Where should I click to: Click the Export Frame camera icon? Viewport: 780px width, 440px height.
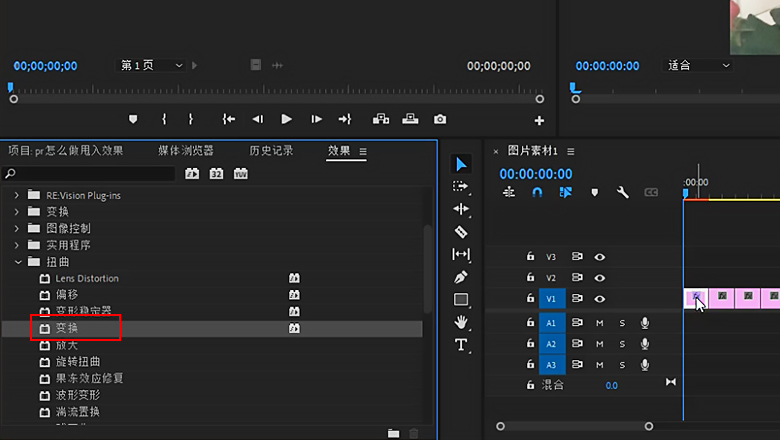[439, 119]
